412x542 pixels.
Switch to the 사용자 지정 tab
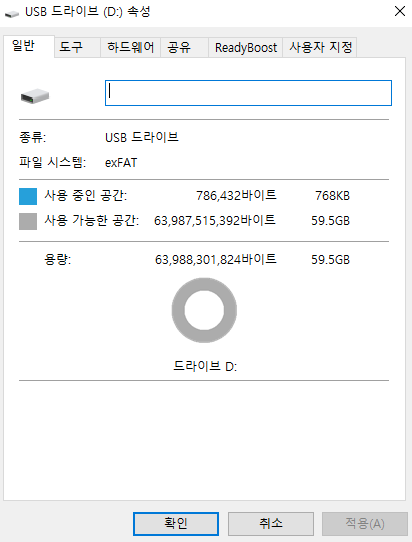click(320, 47)
